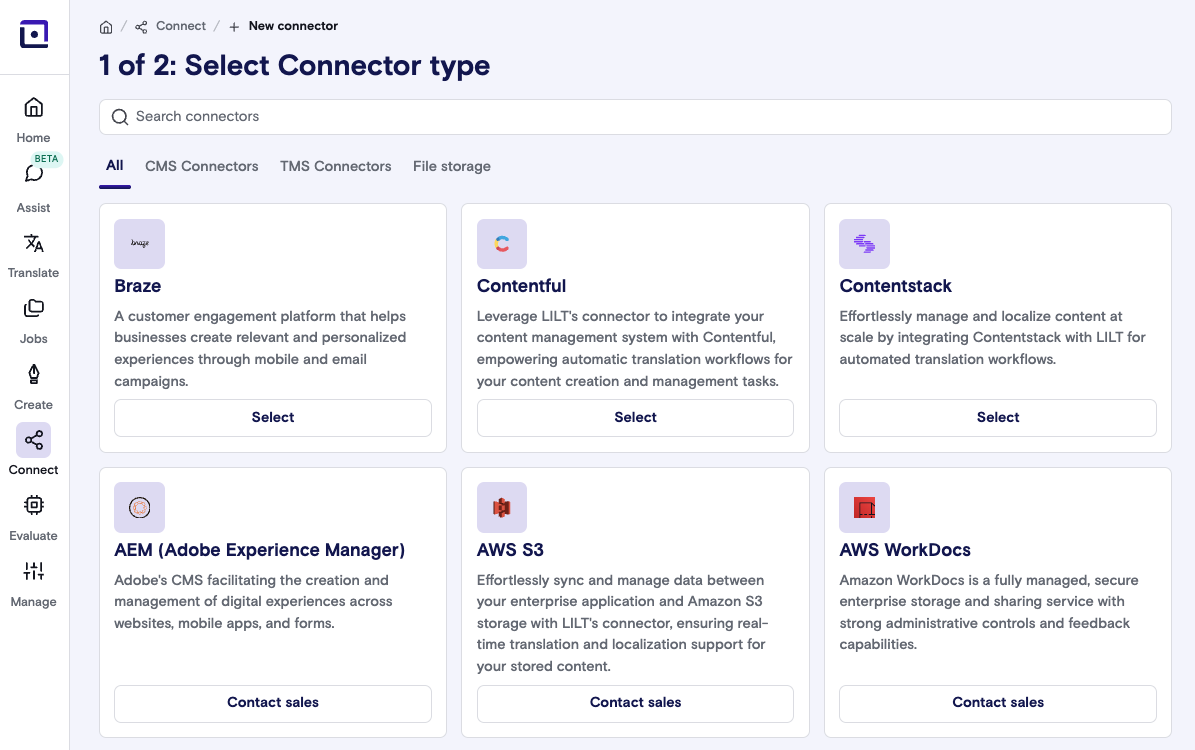Screen dimensions: 1195x750
Task: Click the LILT logo in sidebar
Action: click(x=34, y=34)
